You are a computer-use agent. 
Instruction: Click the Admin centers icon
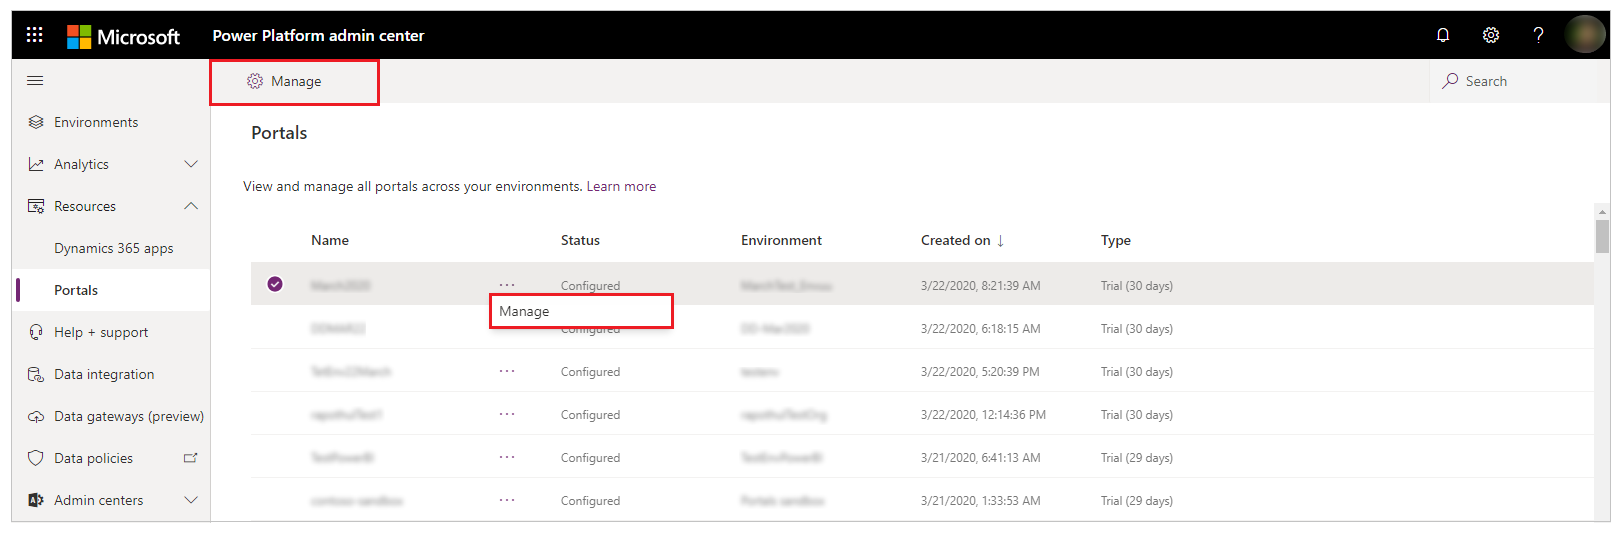(36, 500)
